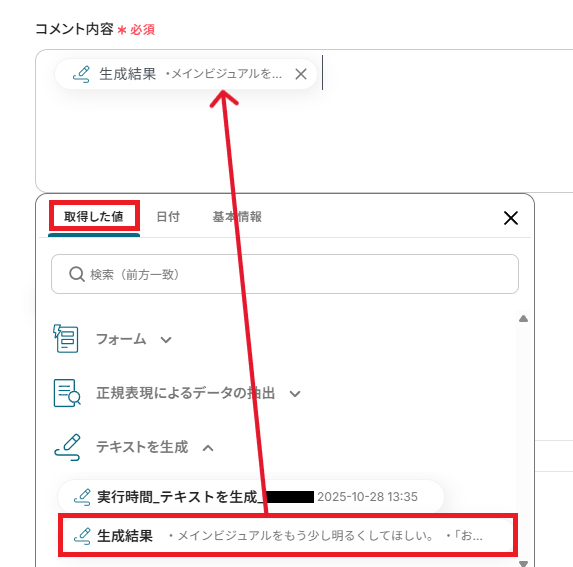Click the scrollbar up arrow in list
Image resolution: width=573 pixels, height=567 pixels.
click(x=523, y=319)
